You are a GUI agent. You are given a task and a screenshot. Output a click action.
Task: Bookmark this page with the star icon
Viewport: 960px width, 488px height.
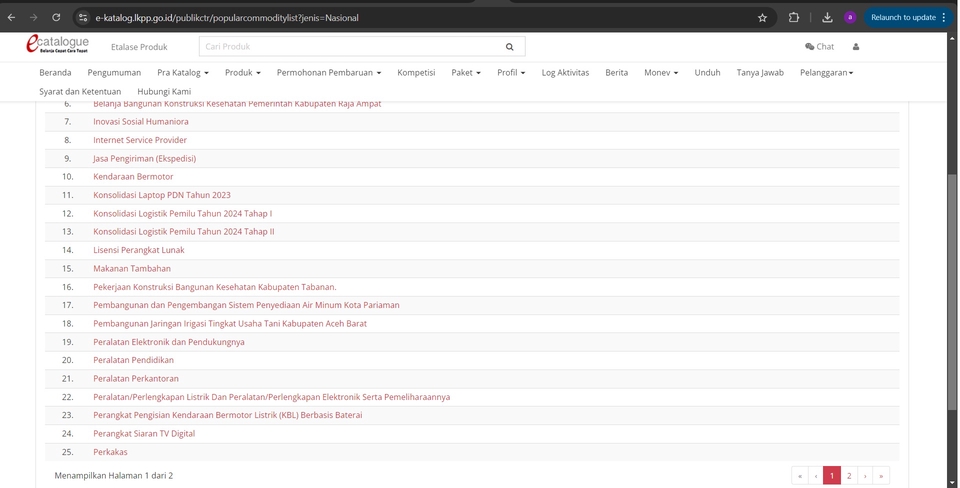tap(762, 18)
